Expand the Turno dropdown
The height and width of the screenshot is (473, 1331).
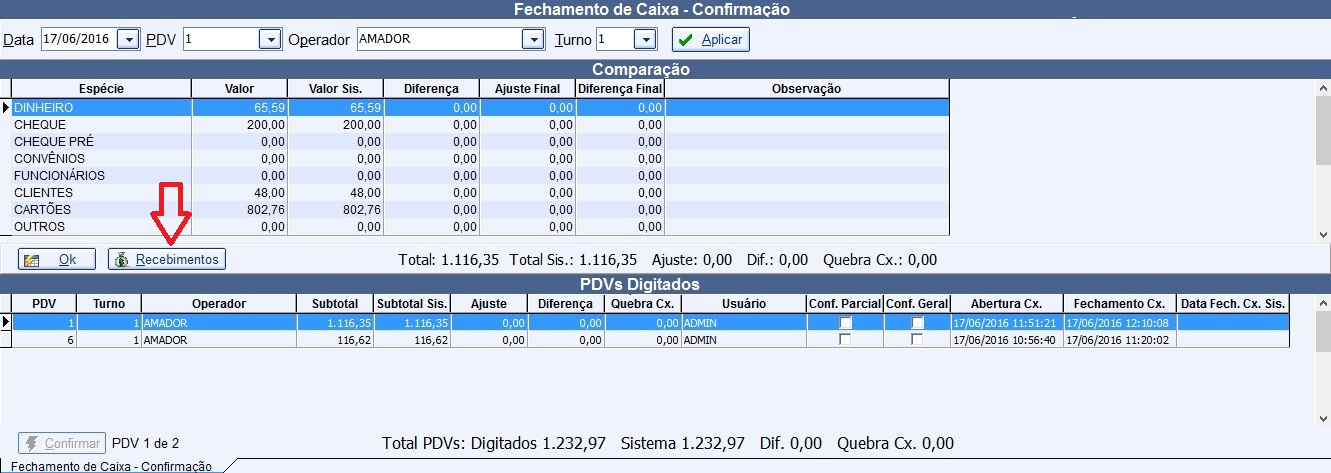point(645,40)
